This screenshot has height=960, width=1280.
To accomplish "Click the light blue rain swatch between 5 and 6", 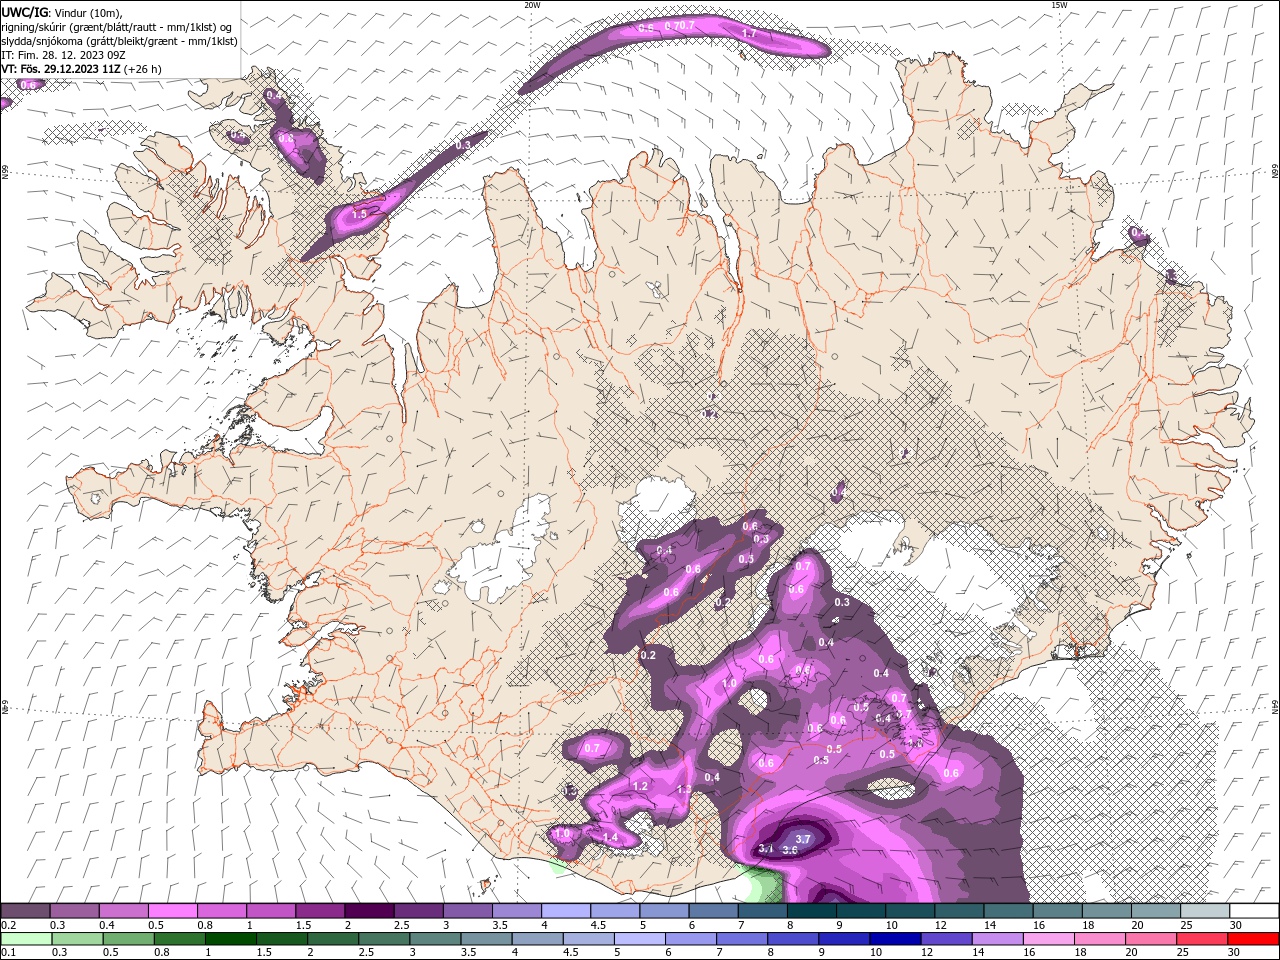I will pyautogui.click(x=639, y=938).
